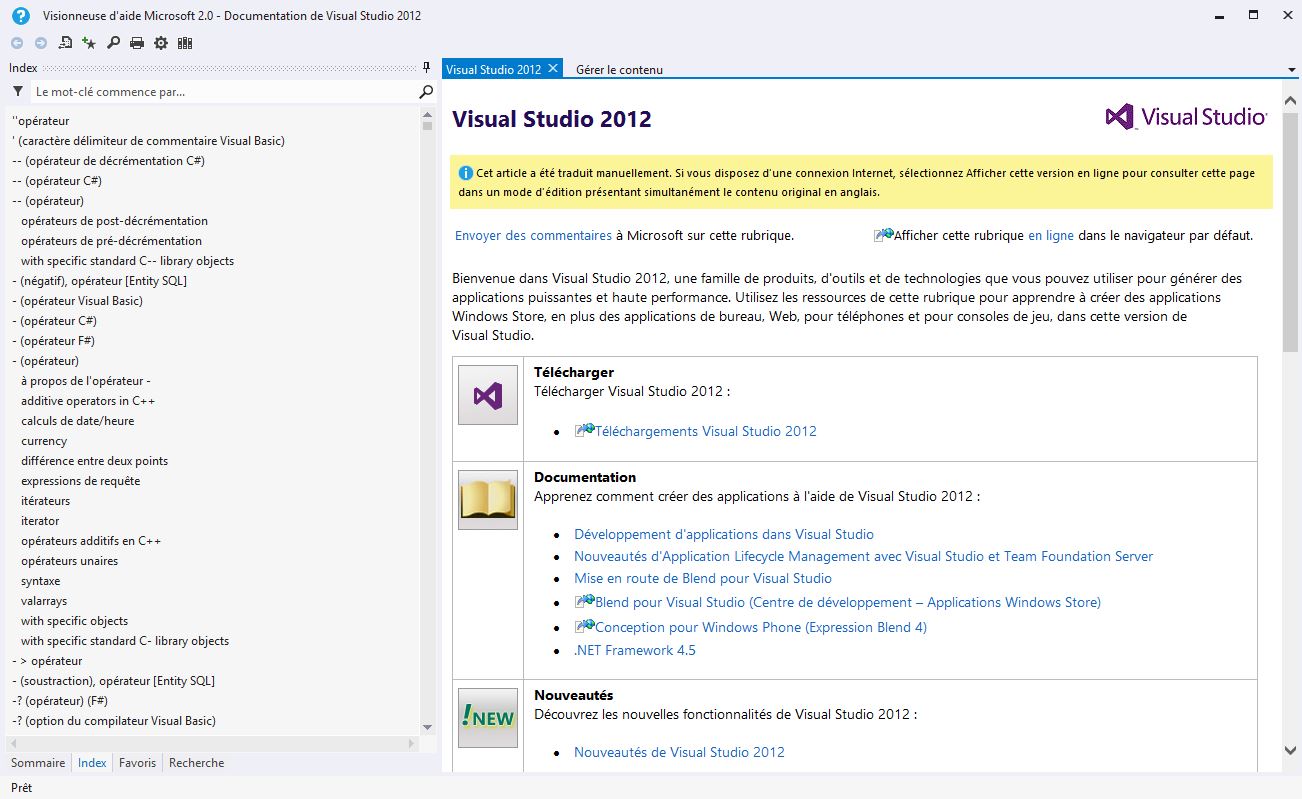This screenshot has height=799, width=1302.
Task: Click the book thumbnail in Documentation
Action: [488, 500]
